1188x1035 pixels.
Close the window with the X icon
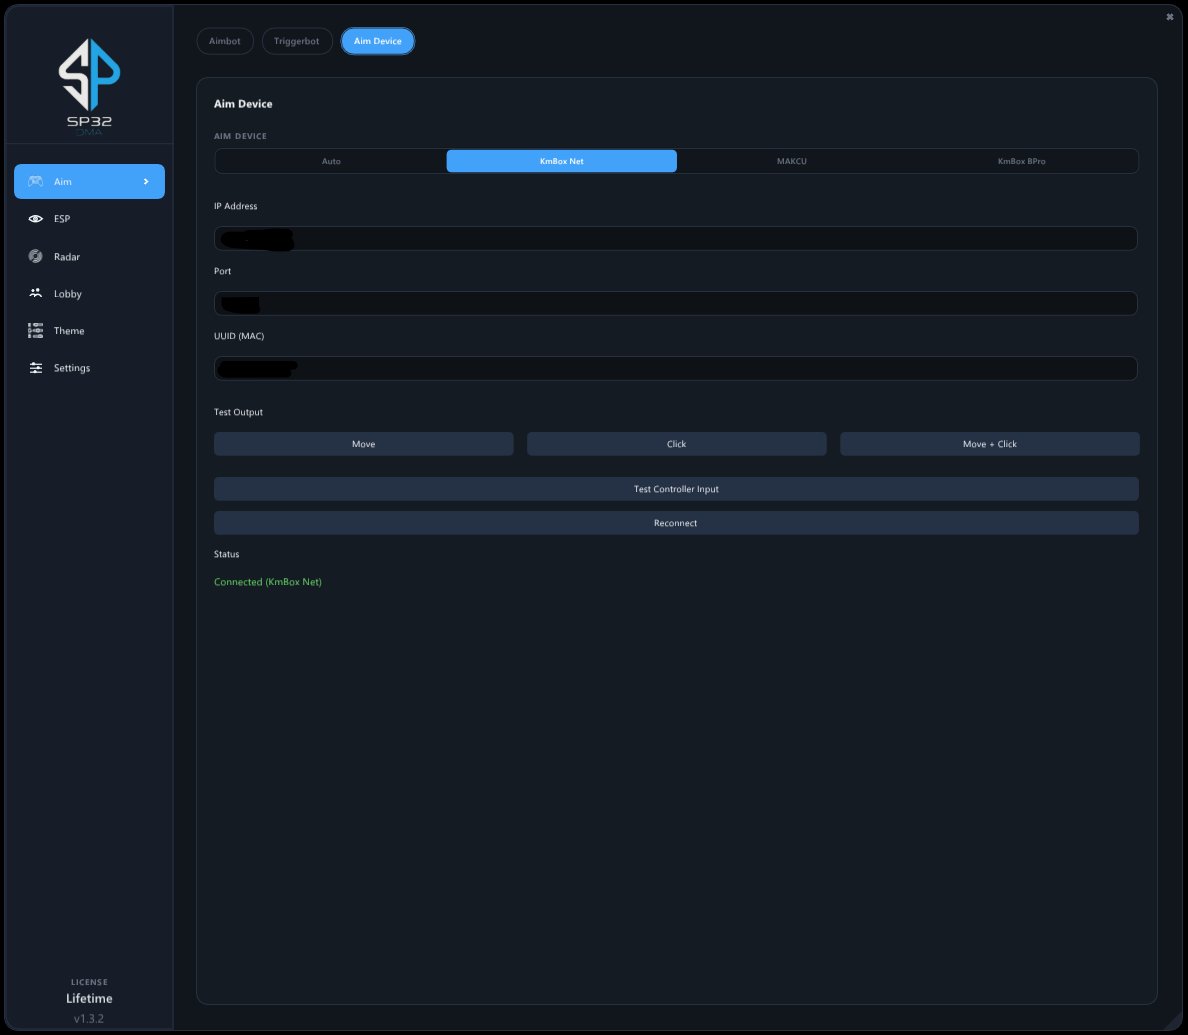coord(1170,17)
